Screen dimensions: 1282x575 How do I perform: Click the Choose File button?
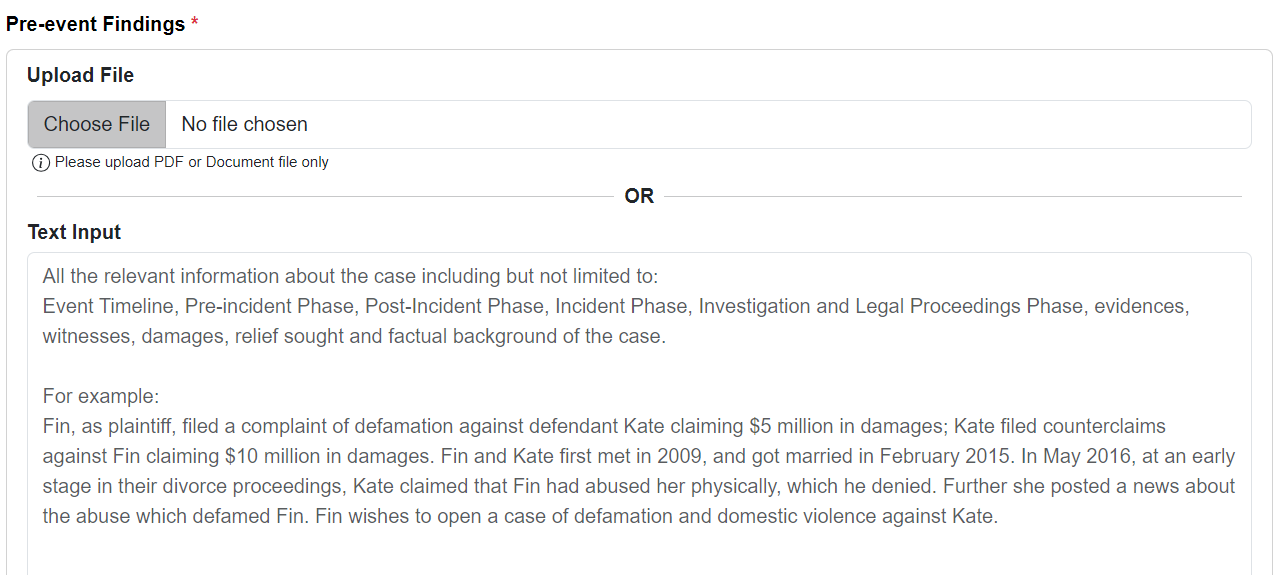[97, 124]
